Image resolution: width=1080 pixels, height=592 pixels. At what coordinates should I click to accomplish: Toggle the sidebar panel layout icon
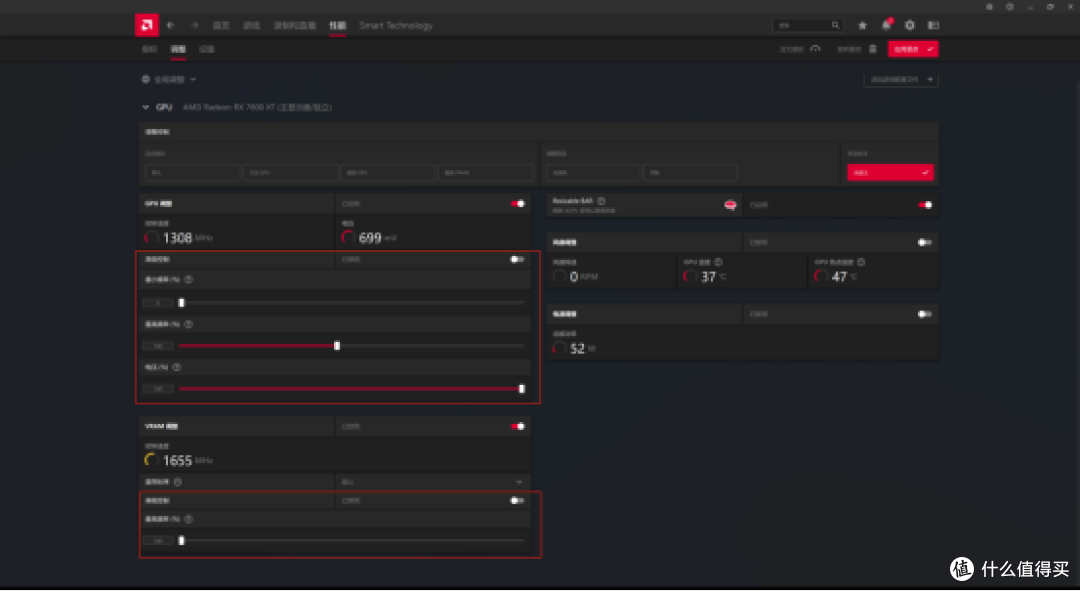coord(933,25)
